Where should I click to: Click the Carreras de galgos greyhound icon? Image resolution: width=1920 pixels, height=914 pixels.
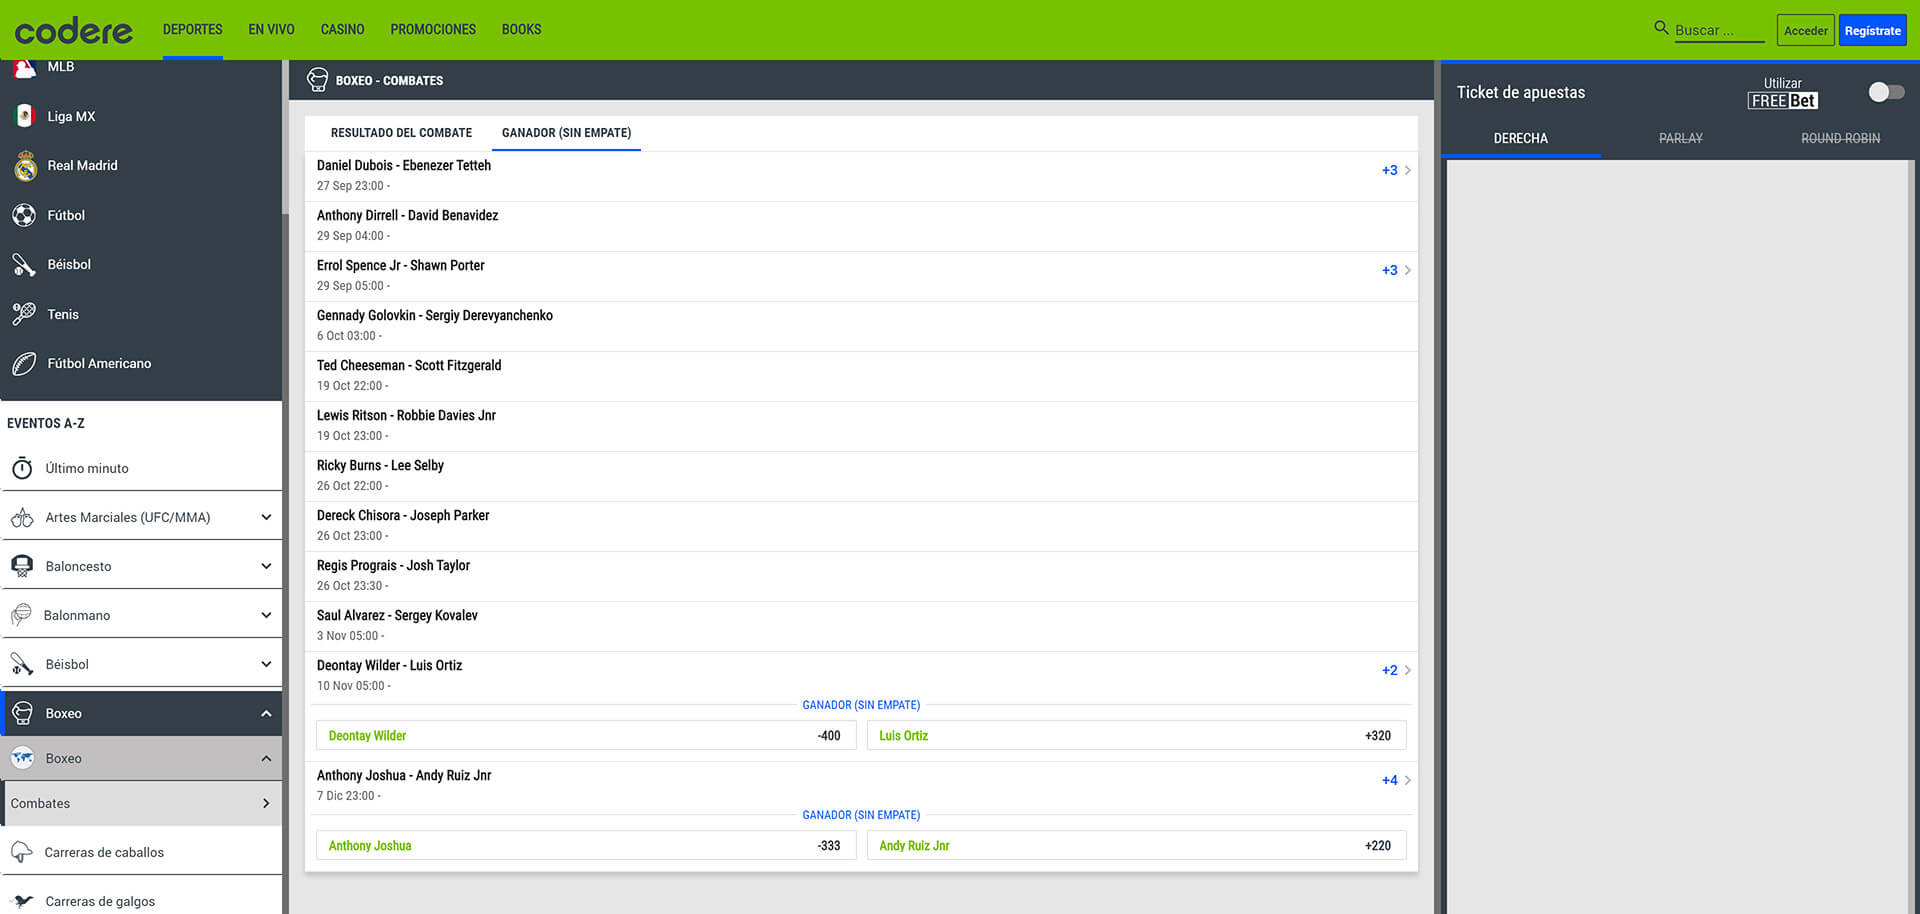22,901
